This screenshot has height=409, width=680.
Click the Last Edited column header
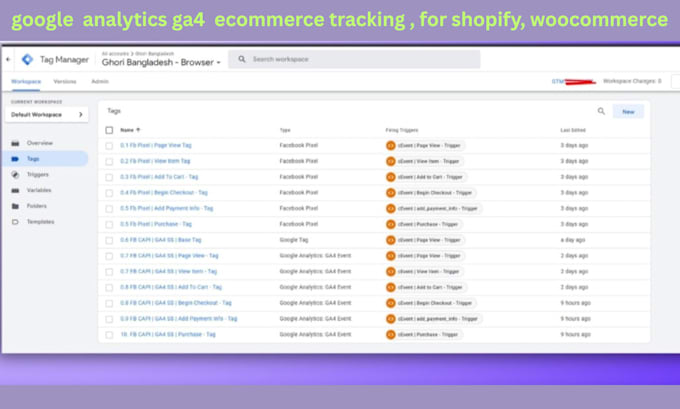pyautogui.click(x=573, y=130)
